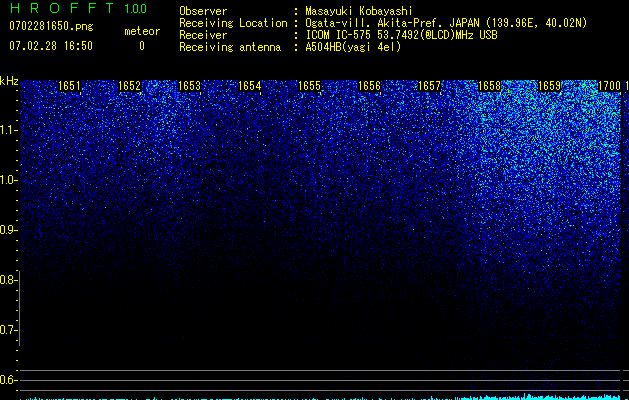Screen dimensions: 629x400
Task: Click the Receiving Location label
Action: [x=233, y=23]
